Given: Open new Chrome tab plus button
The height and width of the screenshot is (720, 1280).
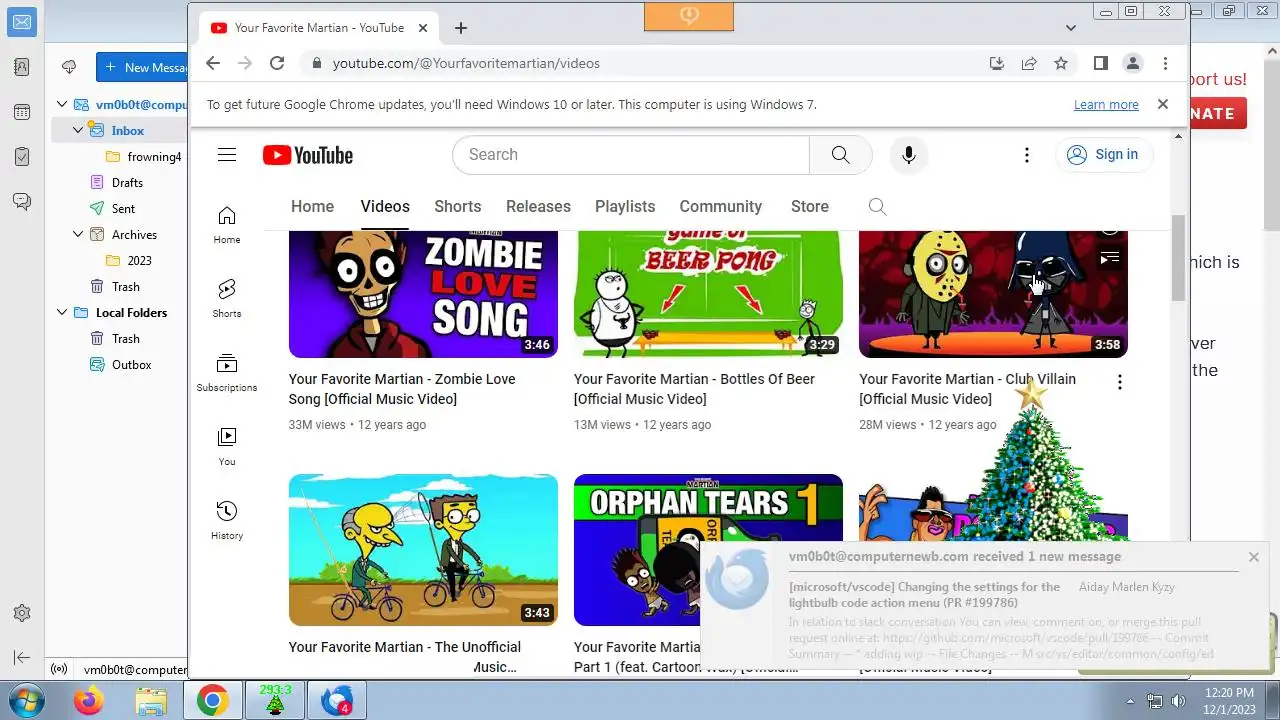Looking at the screenshot, I should pyautogui.click(x=460, y=28).
